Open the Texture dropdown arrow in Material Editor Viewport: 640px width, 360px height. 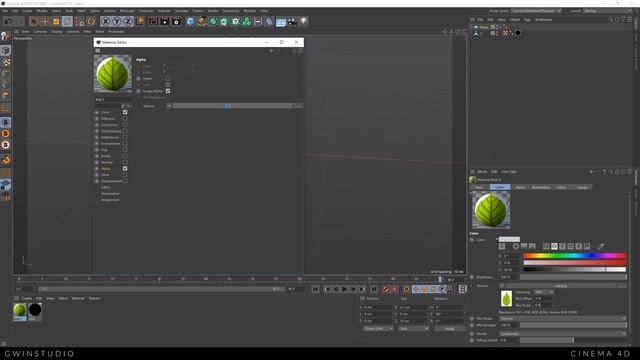(x=169, y=106)
